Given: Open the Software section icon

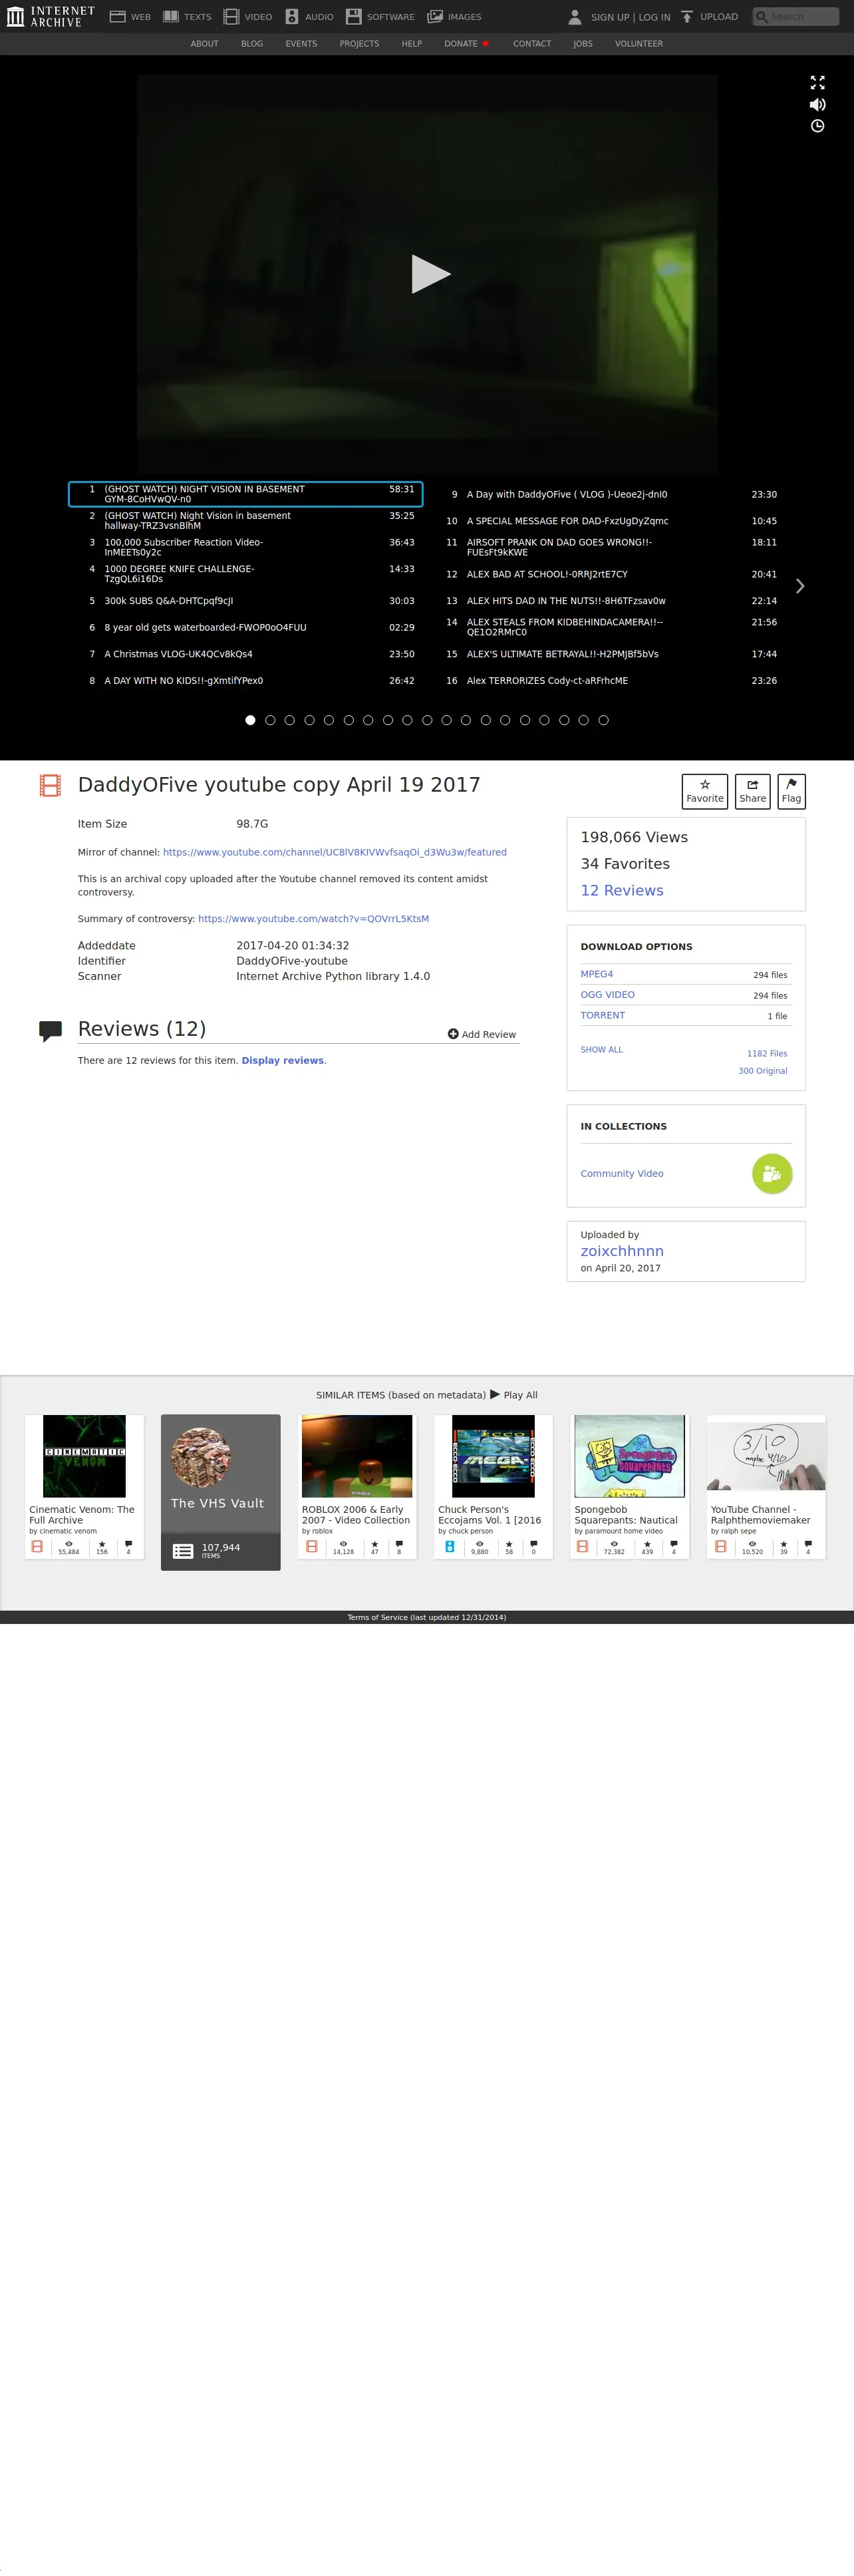Looking at the screenshot, I should click(353, 17).
